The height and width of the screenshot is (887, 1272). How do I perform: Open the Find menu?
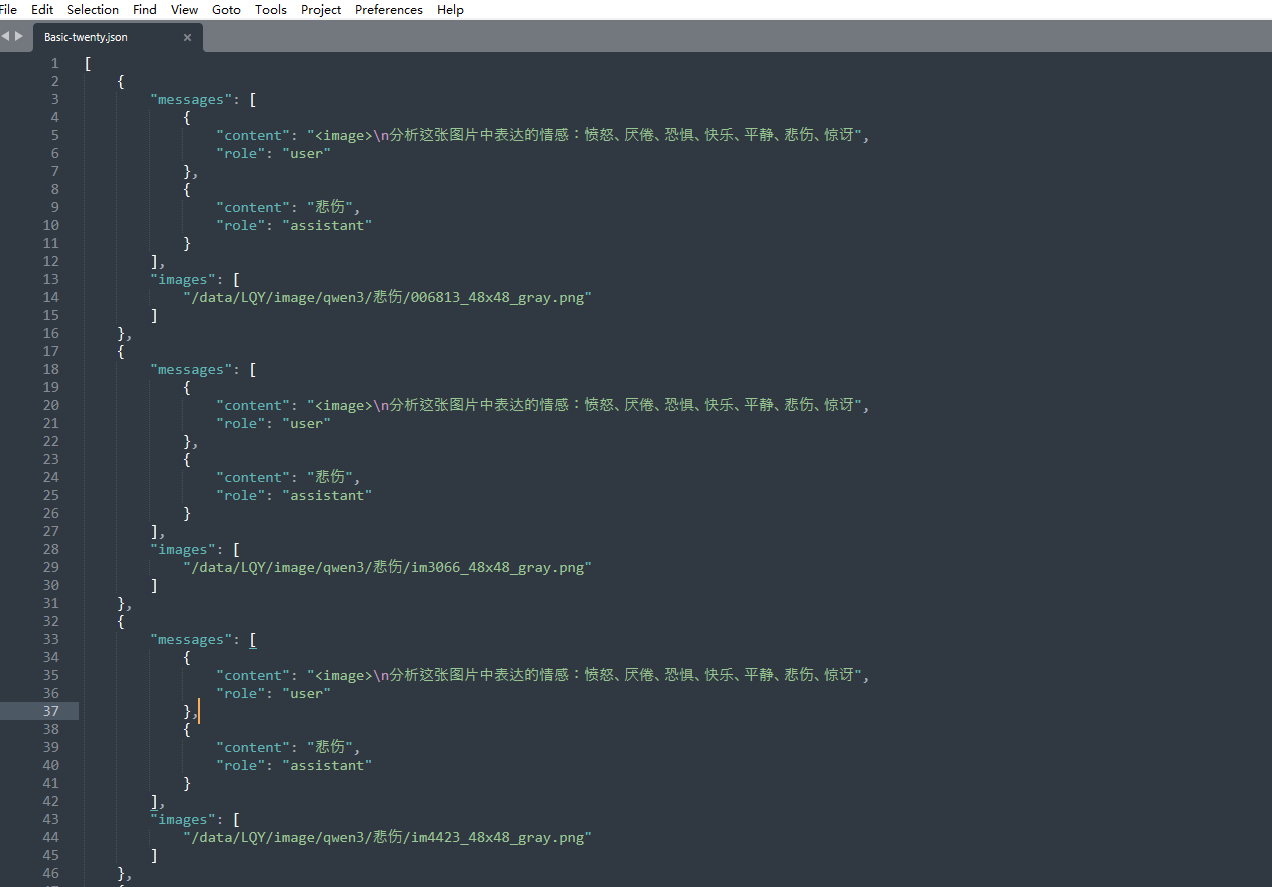pyautogui.click(x=145, y=9)
